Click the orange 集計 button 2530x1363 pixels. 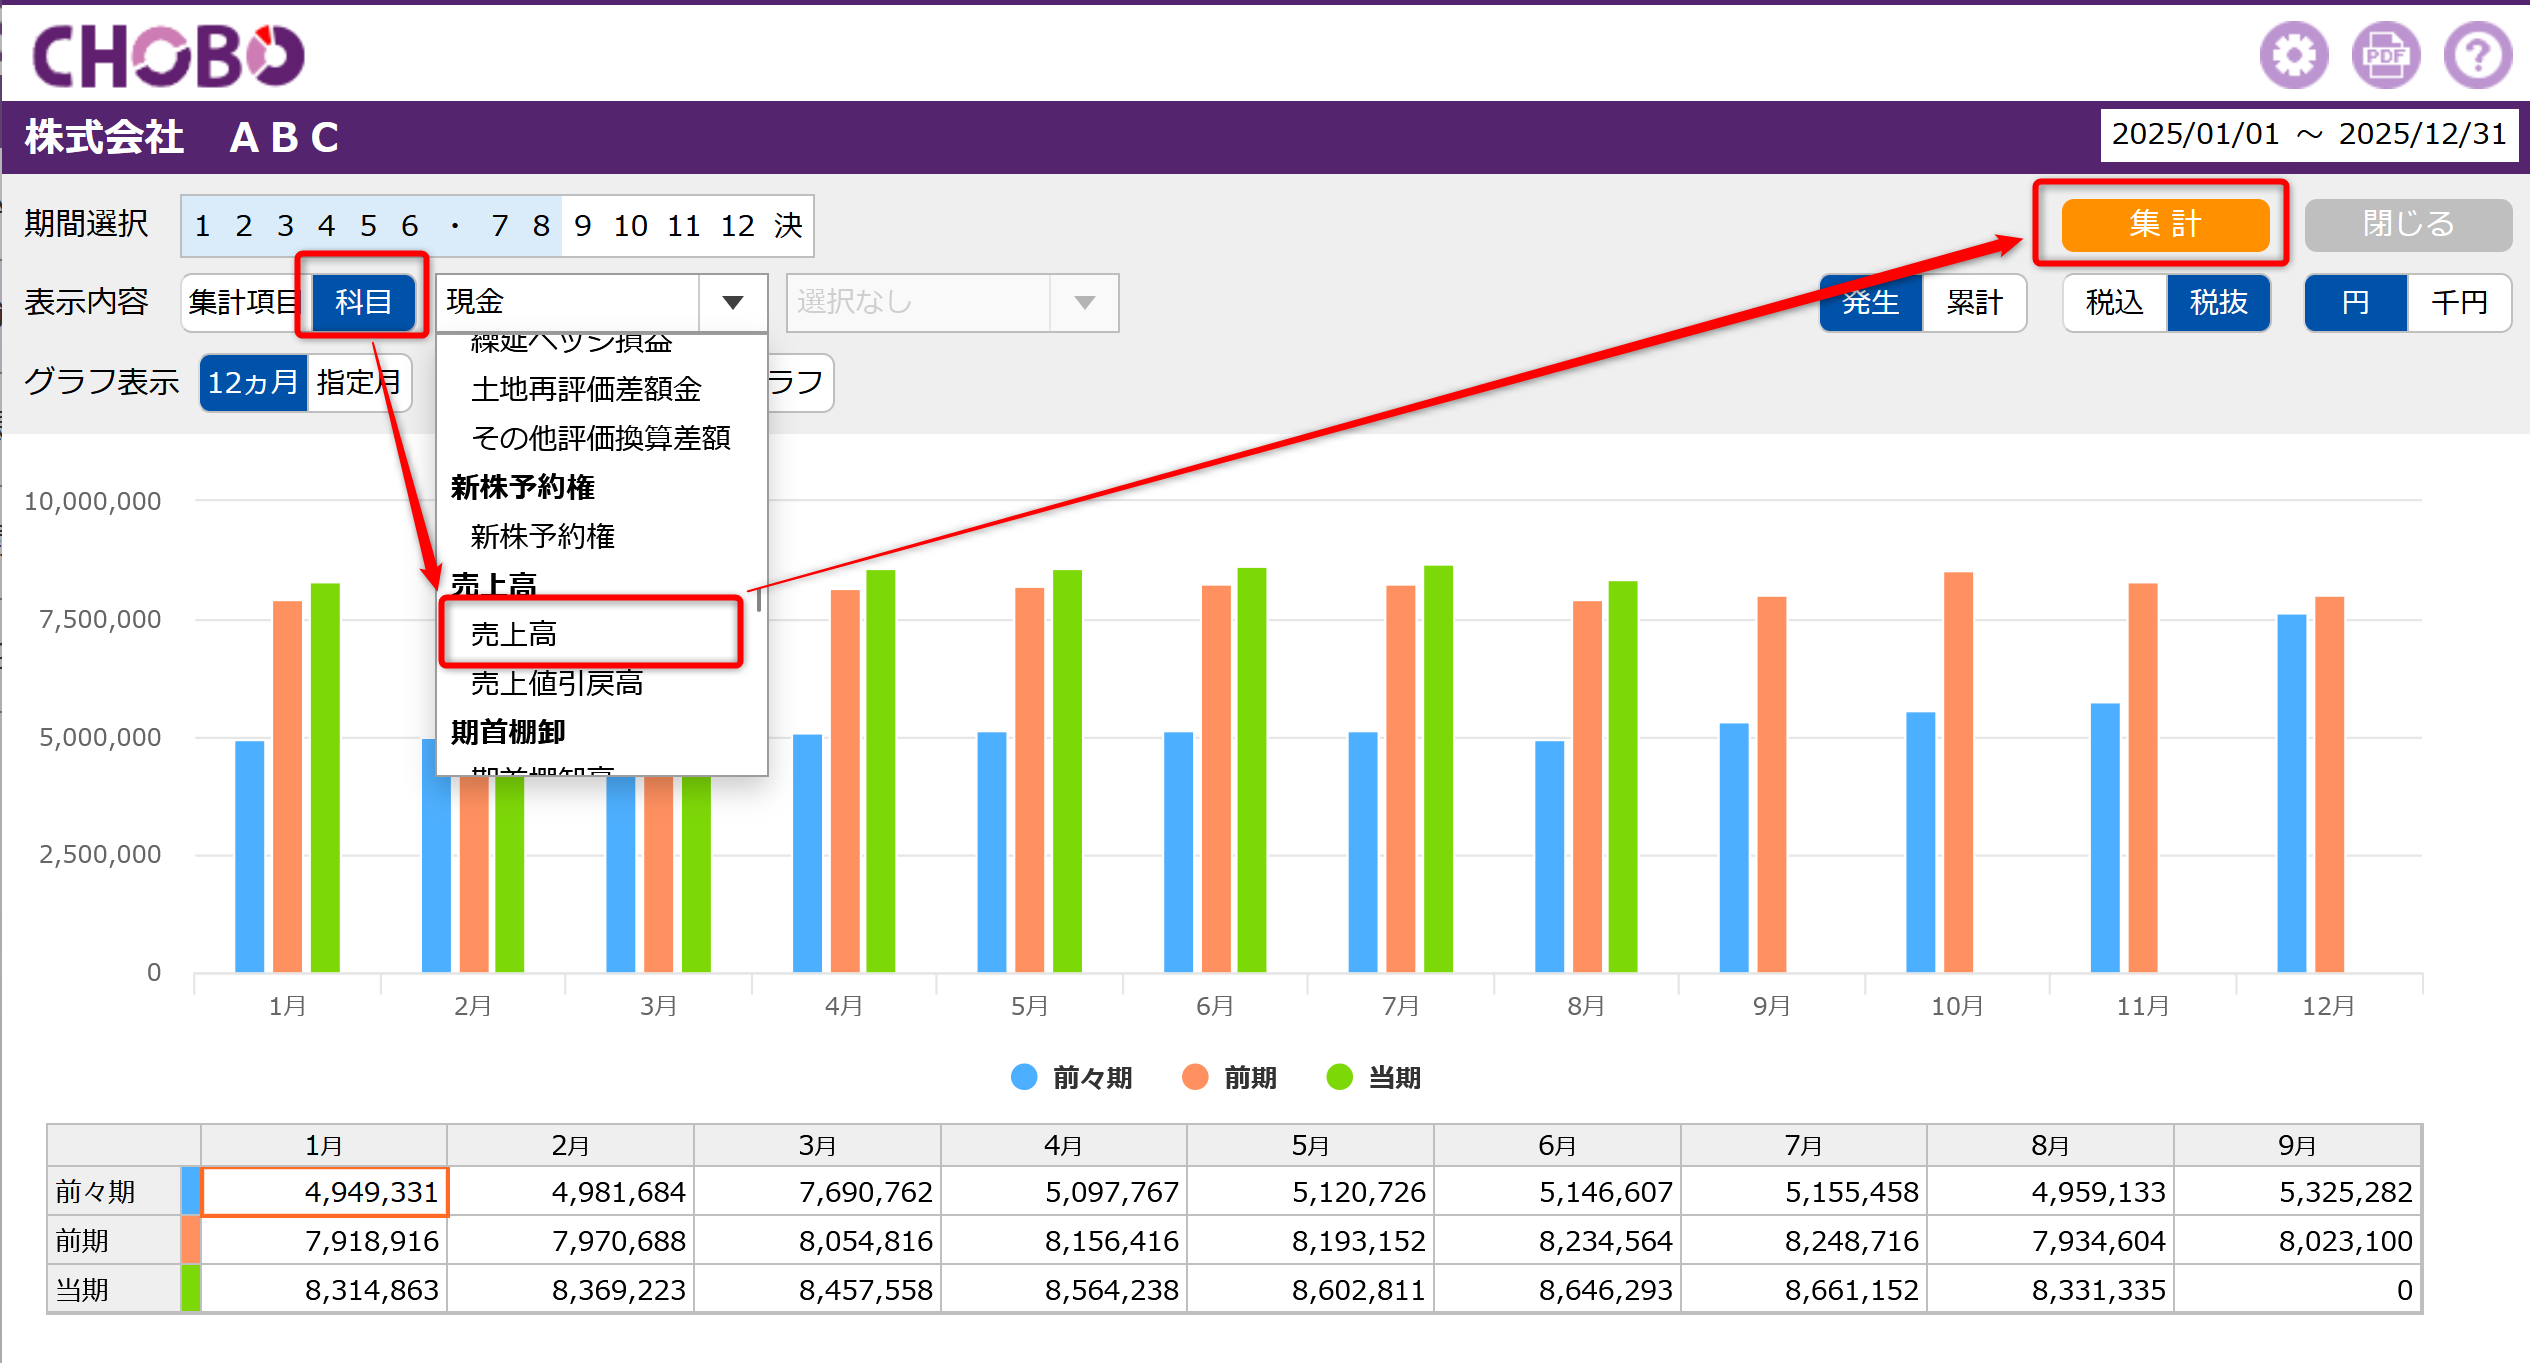point(2165,224)
